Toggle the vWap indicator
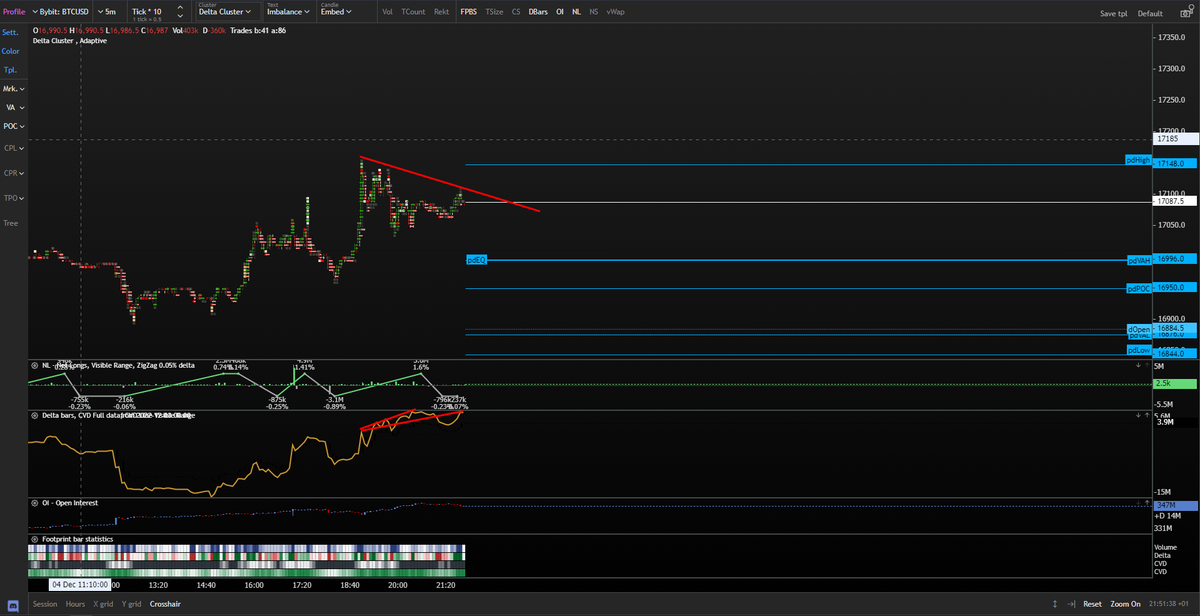Screen dimensions: 1200x616 tap(615, 12)
